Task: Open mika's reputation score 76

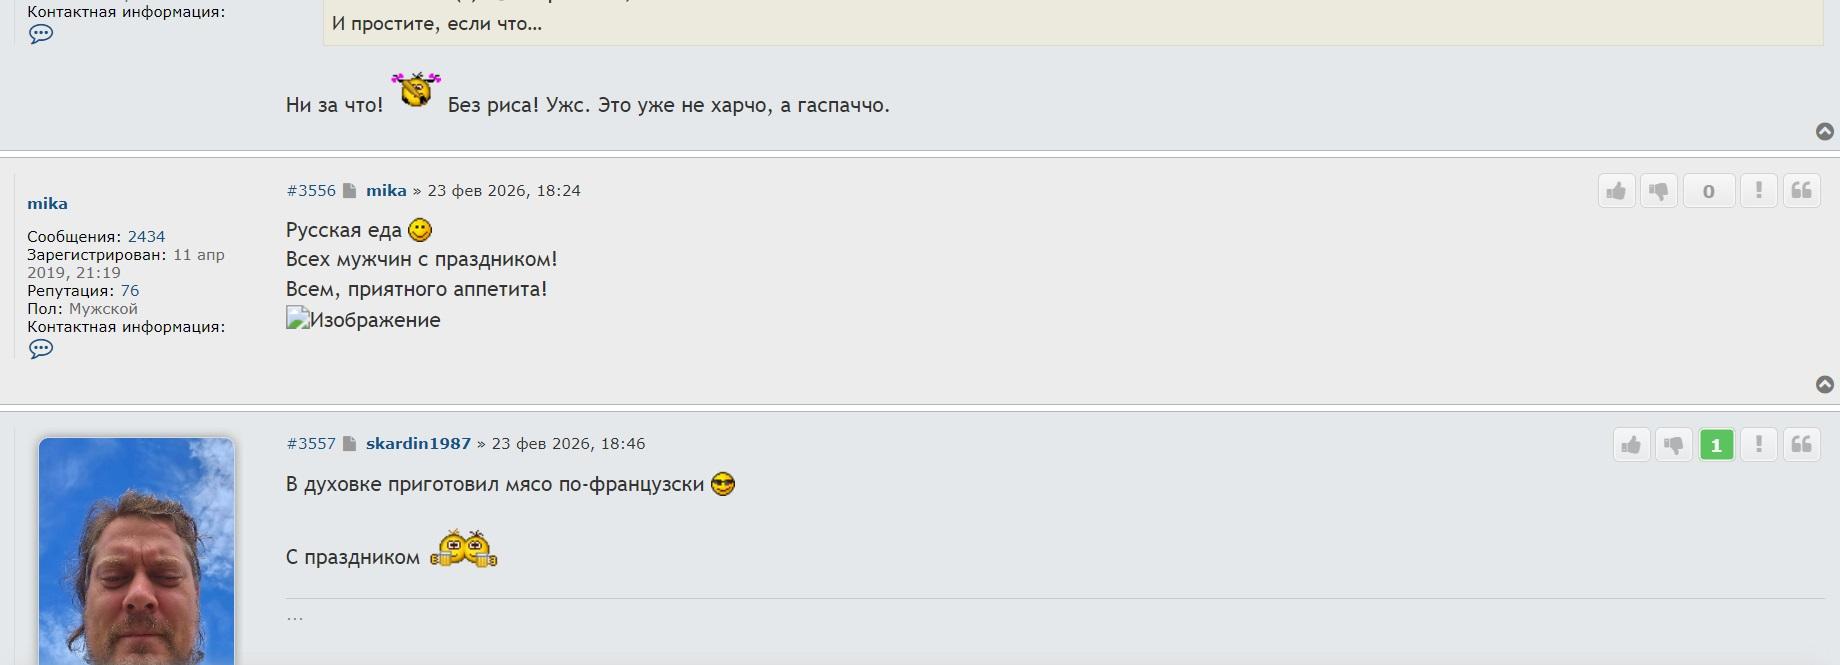Action: click(x=130, y=291)
